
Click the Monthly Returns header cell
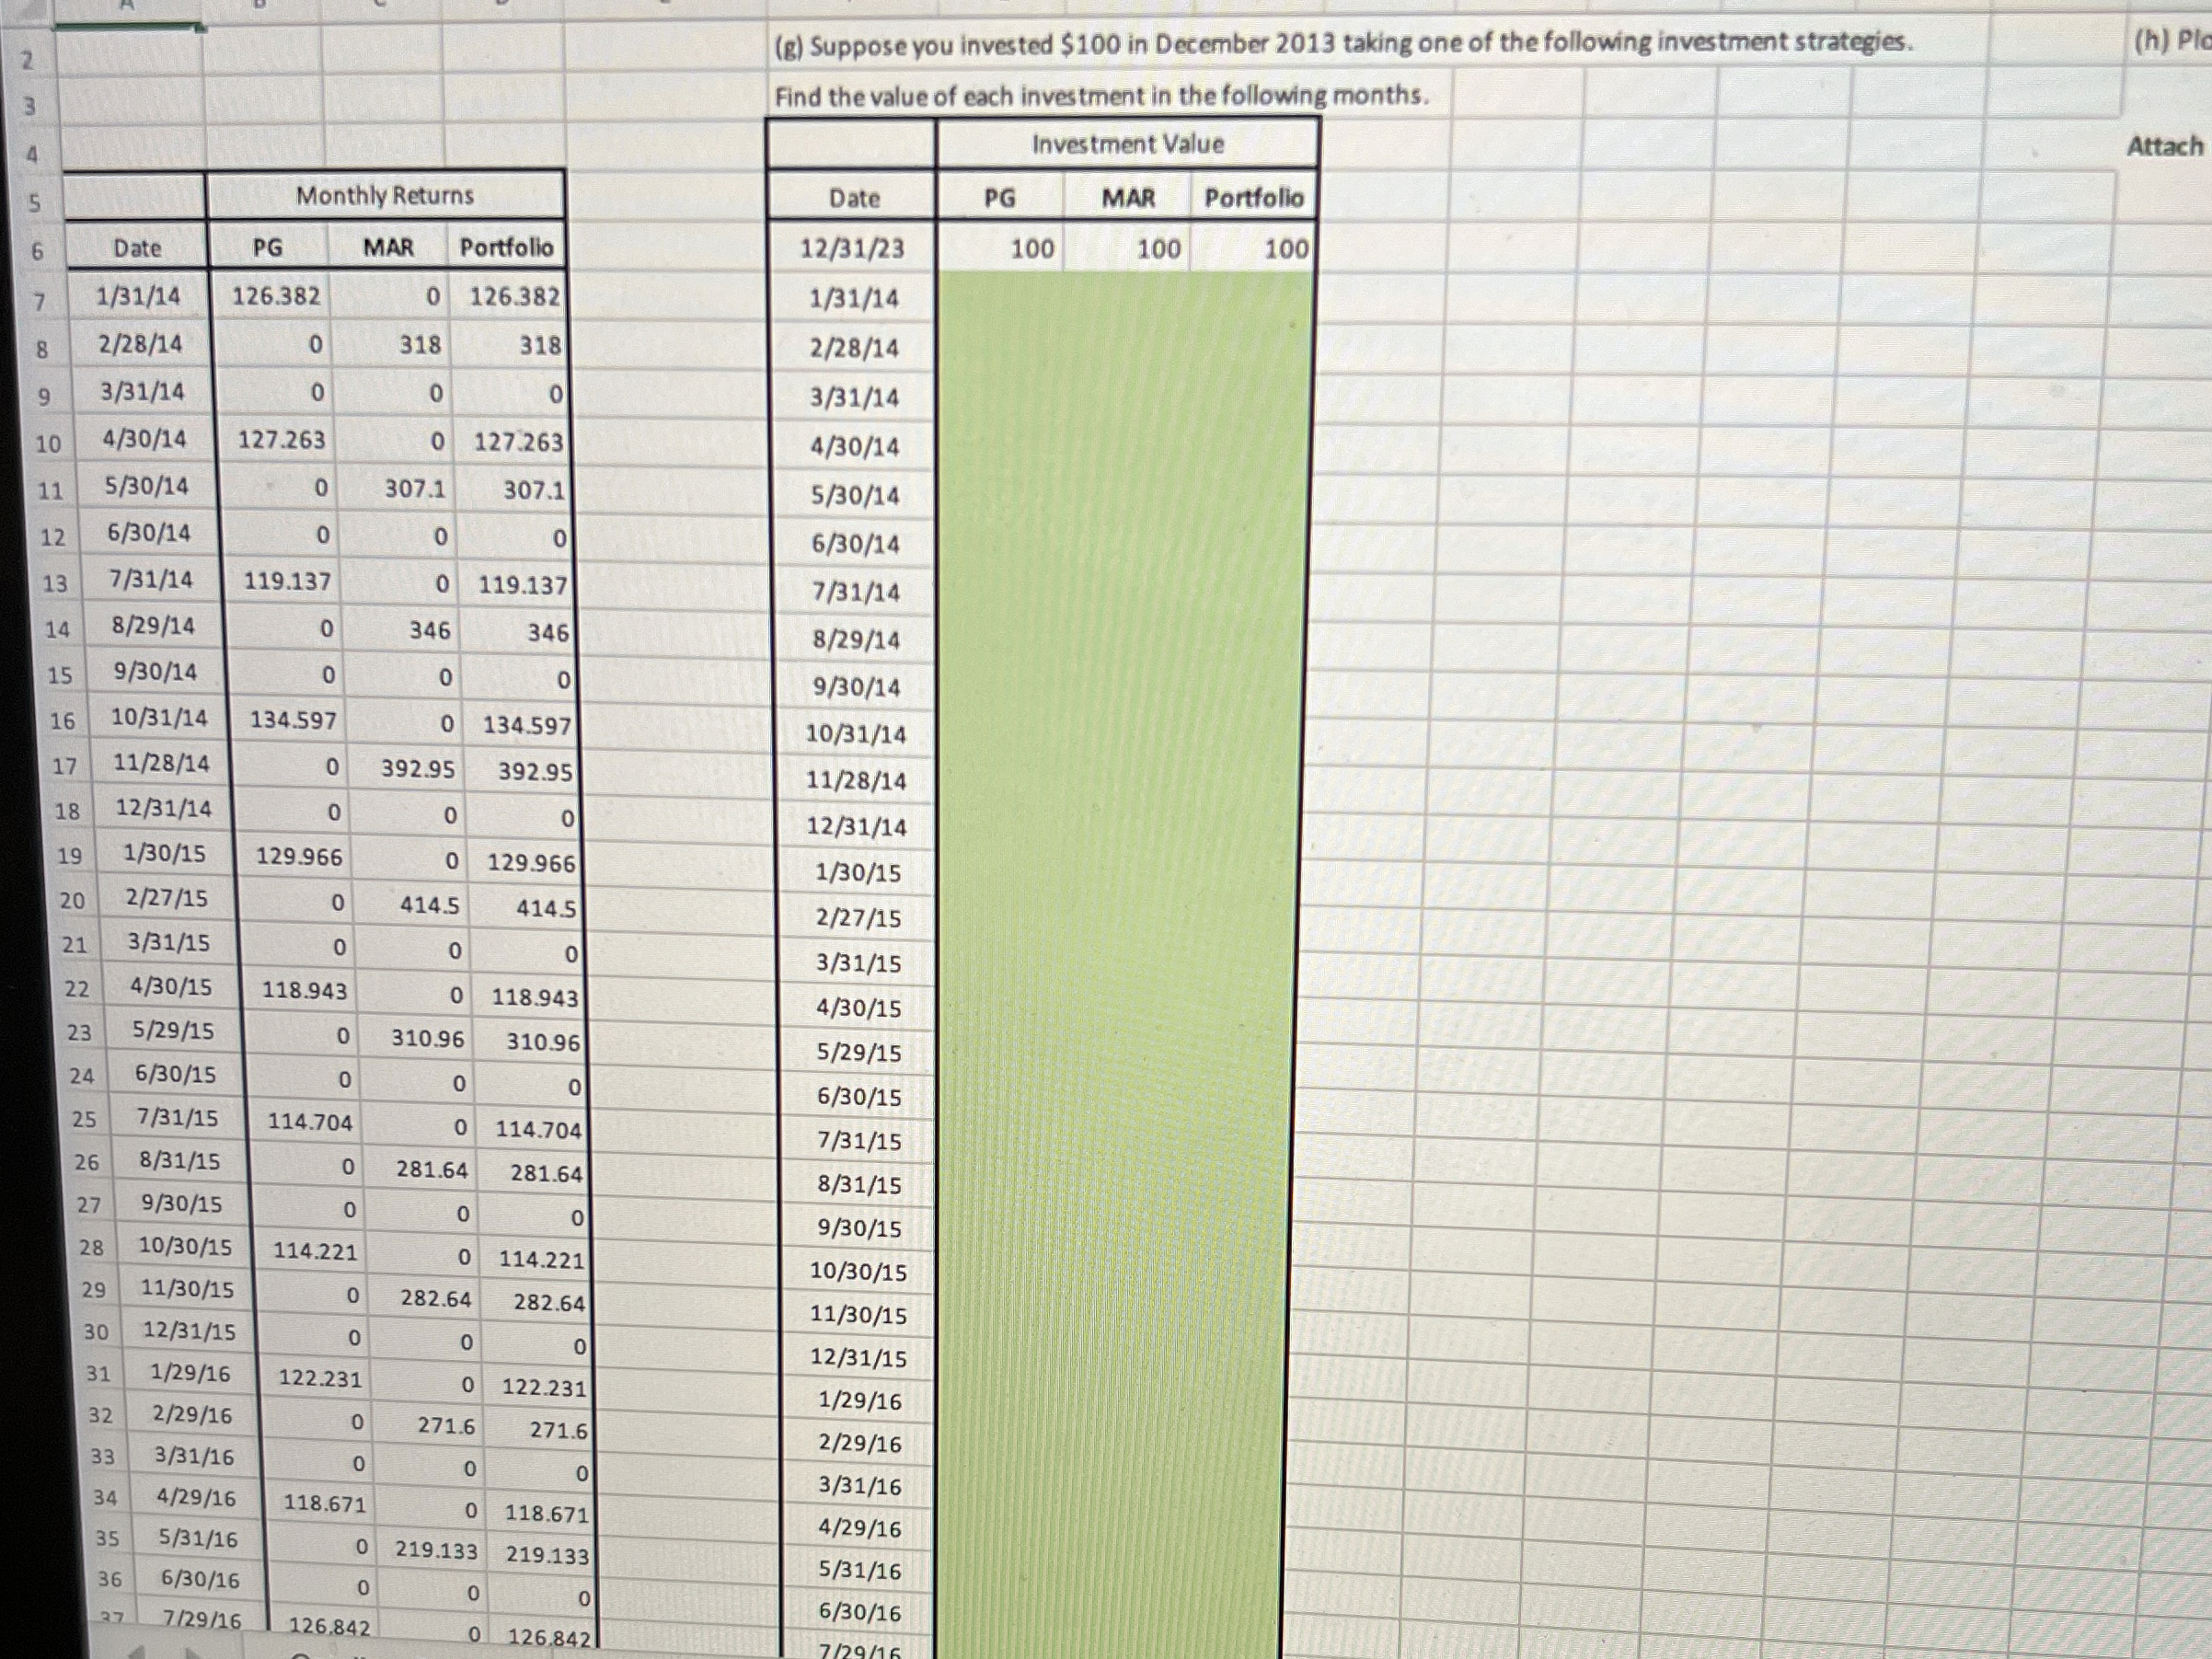tap(385, 195)
